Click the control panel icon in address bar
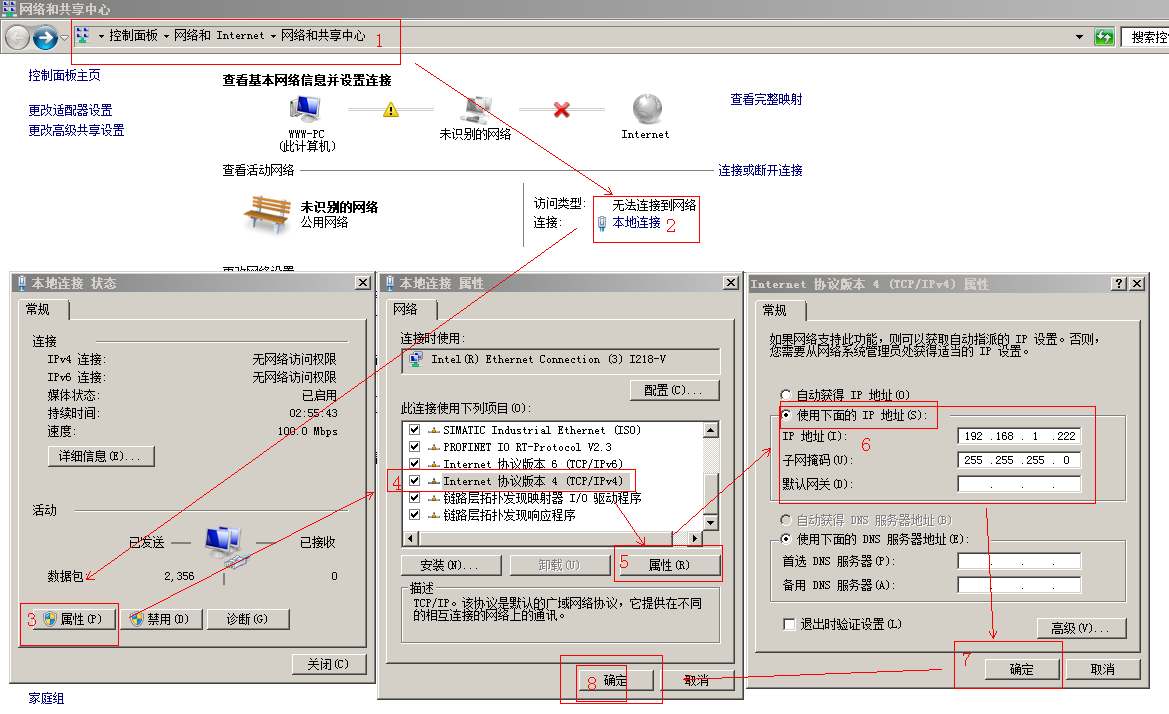Viewport: 1169px width, 714px height. coord(83,35)
